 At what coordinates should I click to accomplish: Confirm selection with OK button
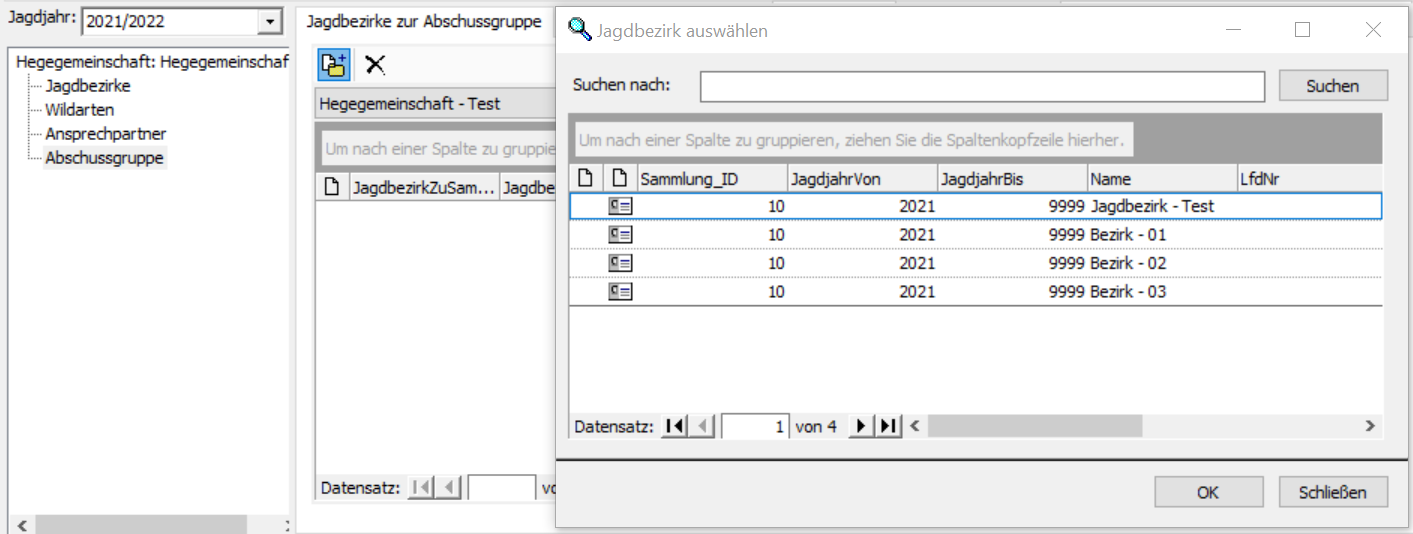(x=1207, y=492)
